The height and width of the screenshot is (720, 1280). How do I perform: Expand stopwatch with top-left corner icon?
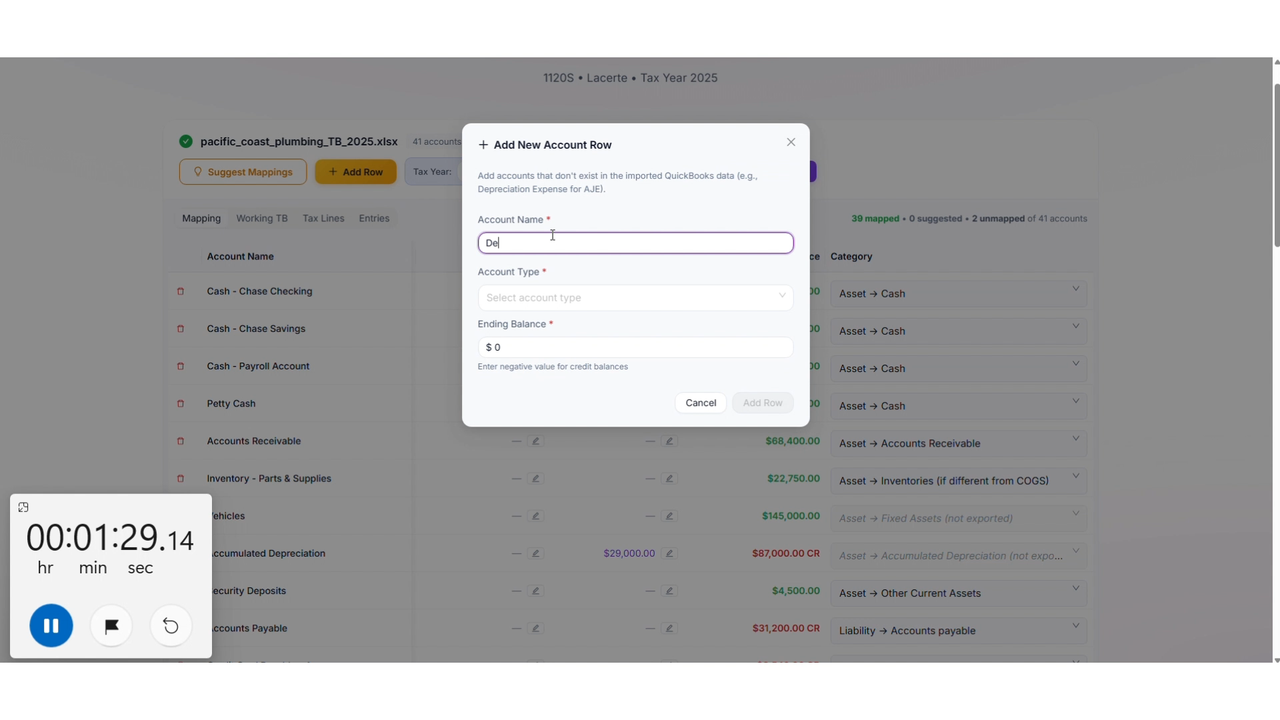pyautogui.click(x=23, y=507)
